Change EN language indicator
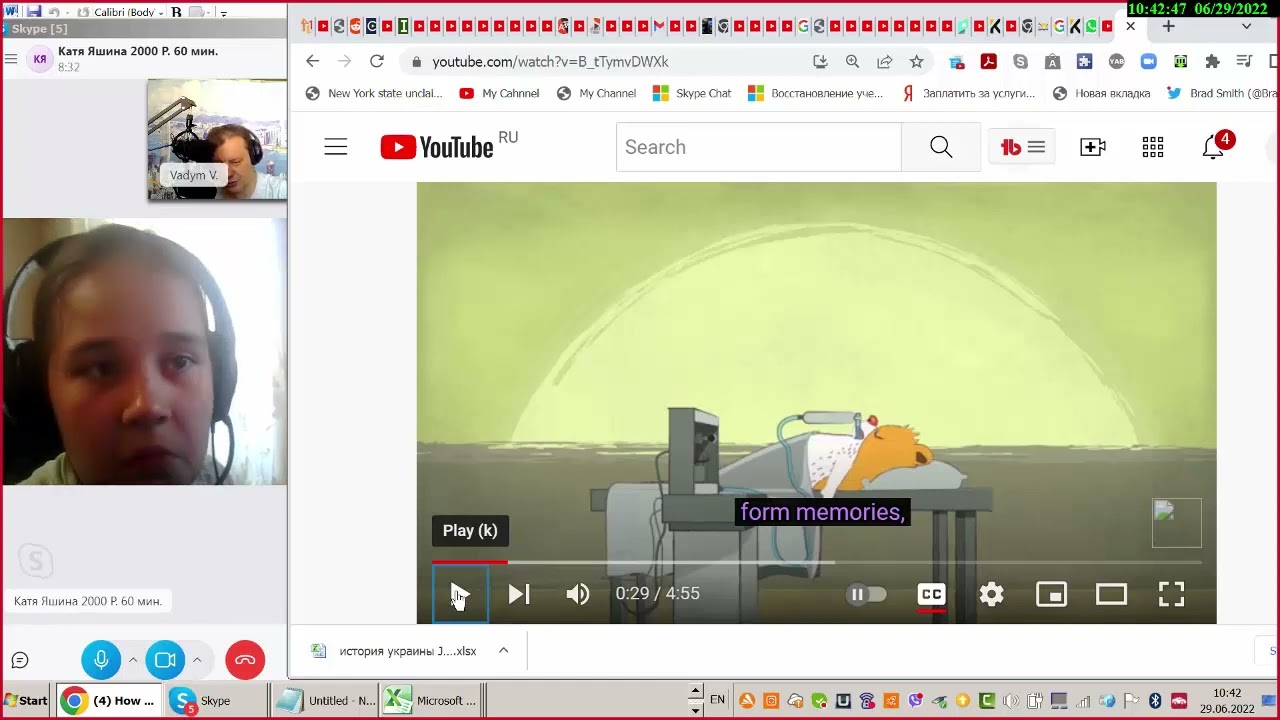Viewport: 1280px width, 720px height. [717, 700]
